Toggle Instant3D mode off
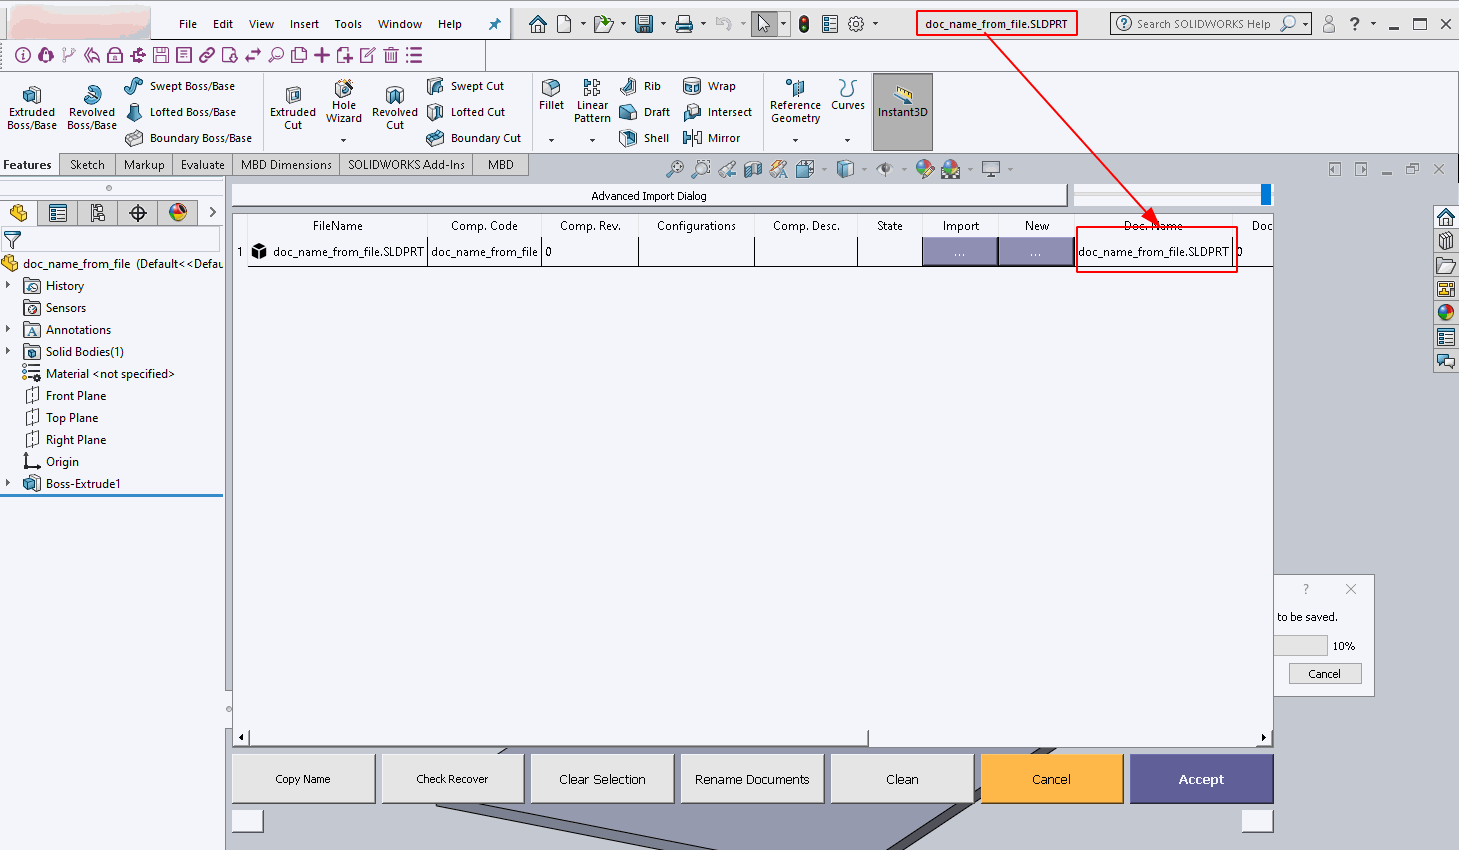 tap(902, 112)
